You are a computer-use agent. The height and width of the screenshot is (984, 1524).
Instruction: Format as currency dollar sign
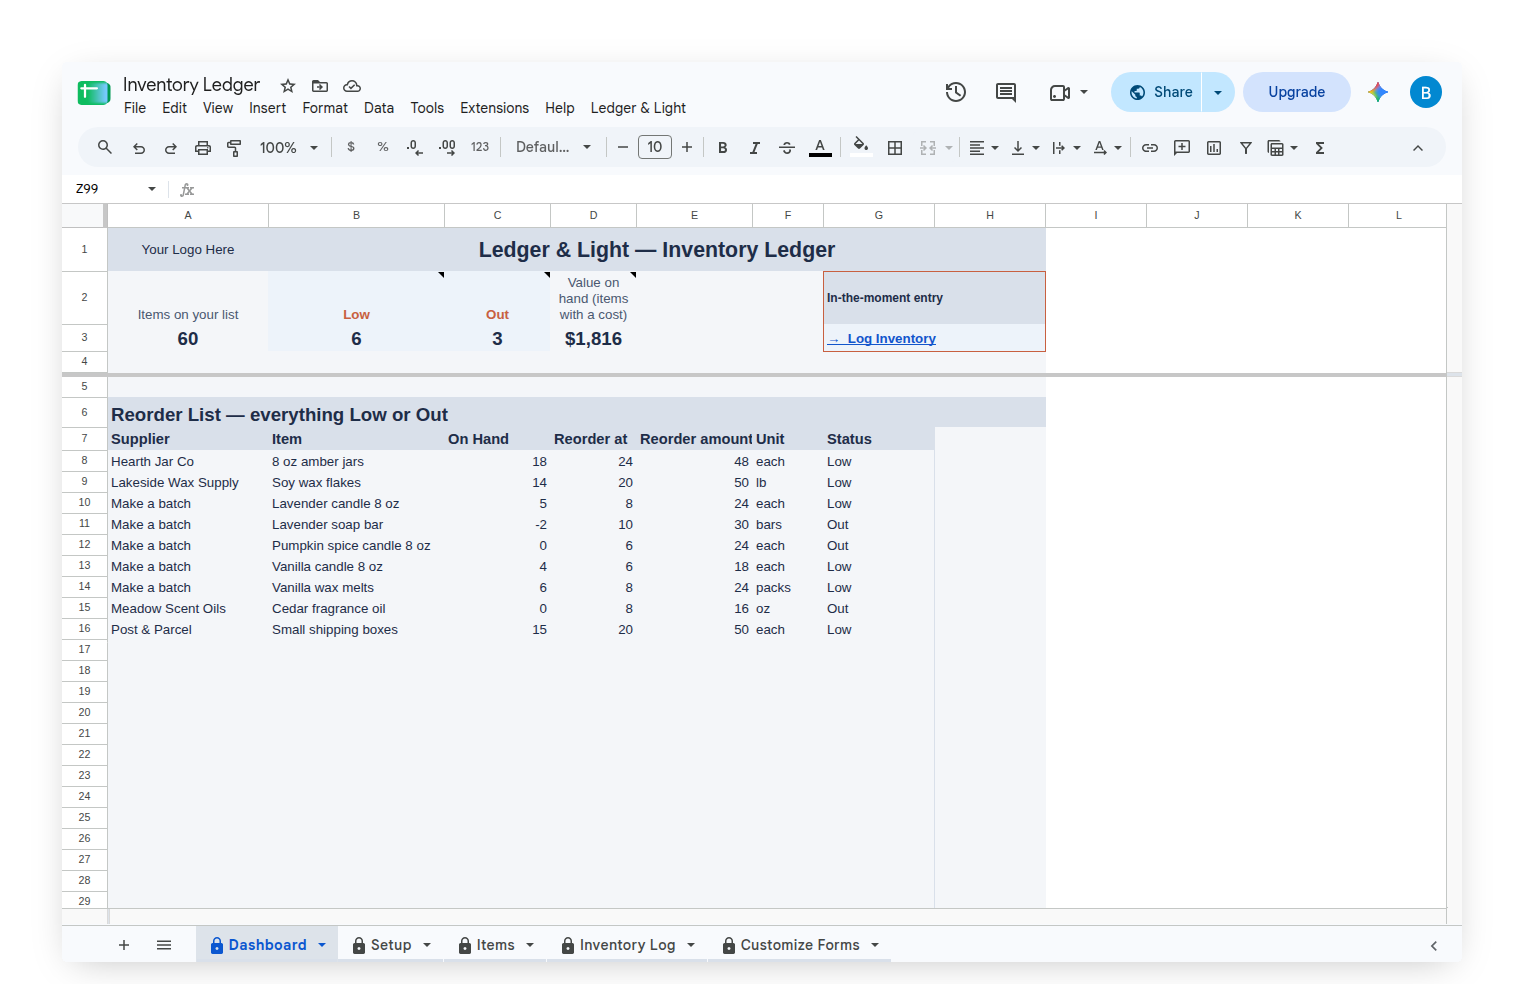point(351,147)
